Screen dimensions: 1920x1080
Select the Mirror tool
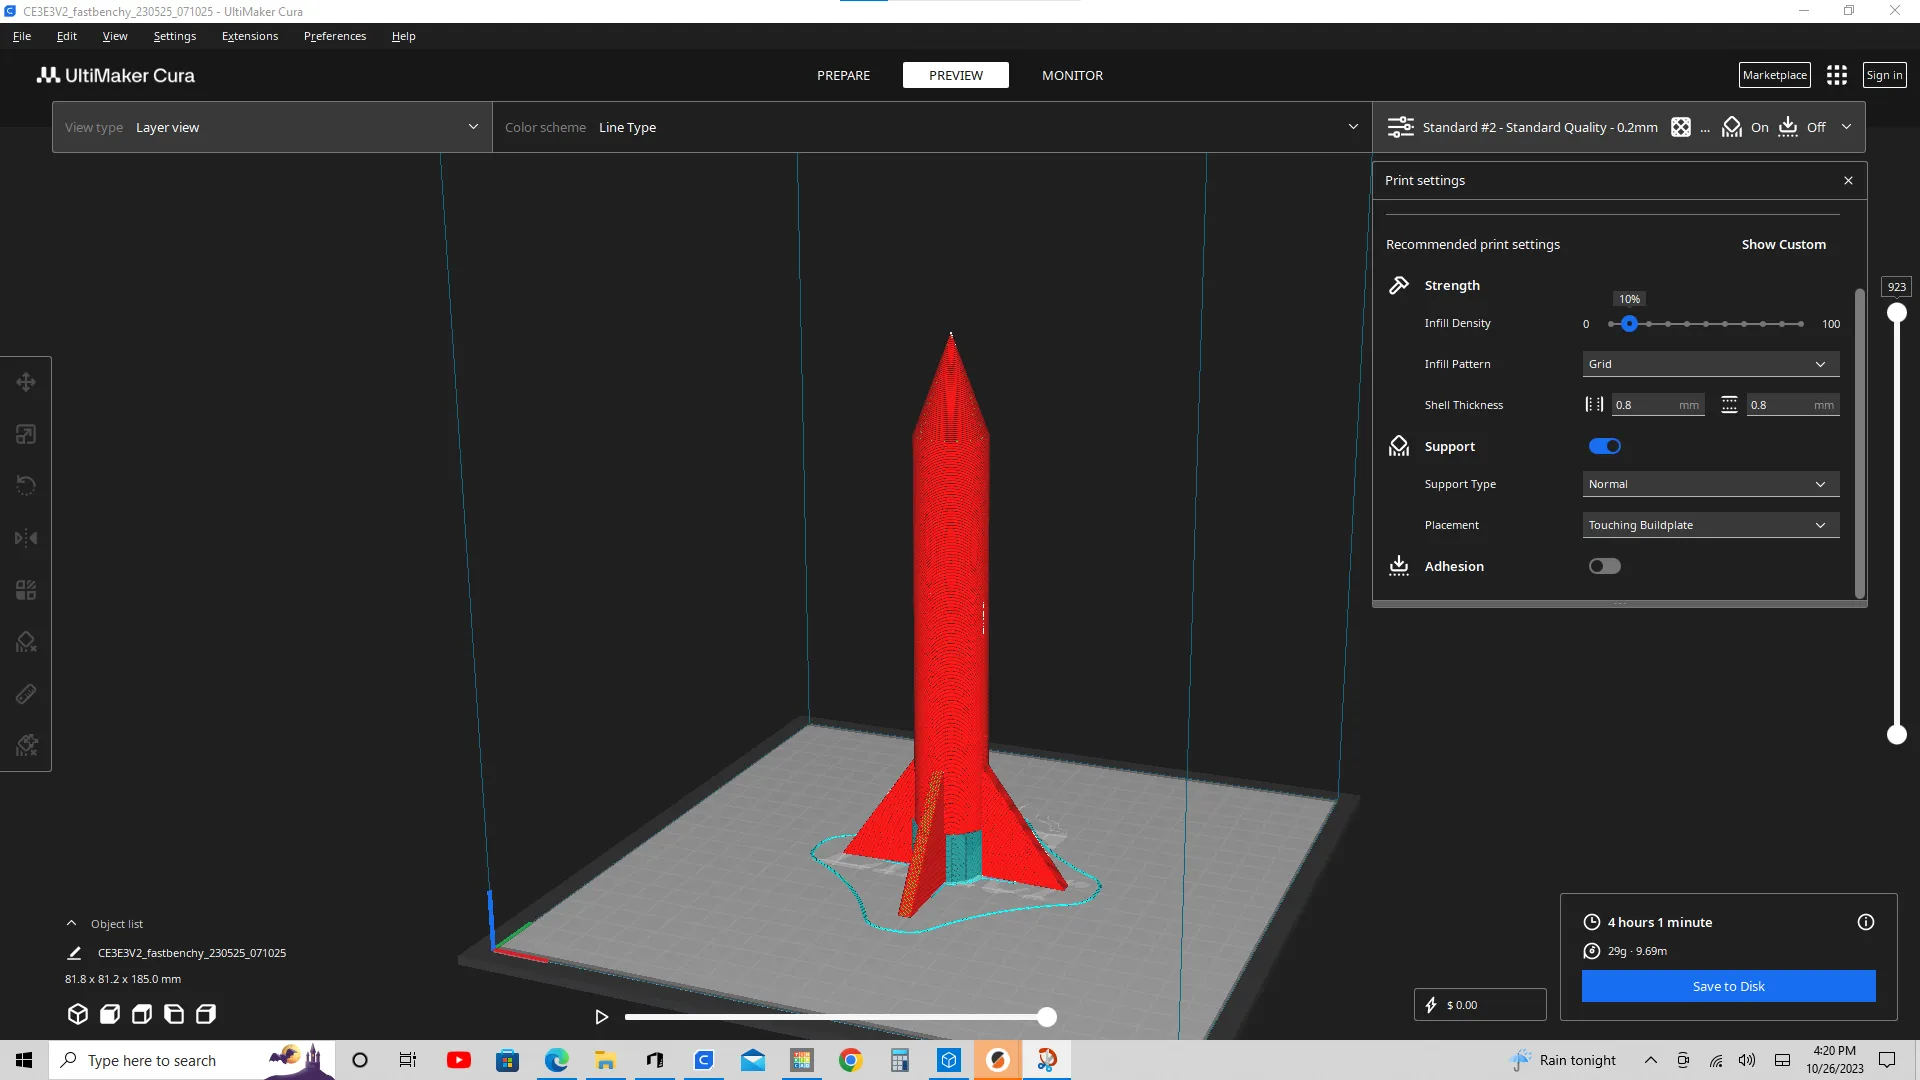25,537
